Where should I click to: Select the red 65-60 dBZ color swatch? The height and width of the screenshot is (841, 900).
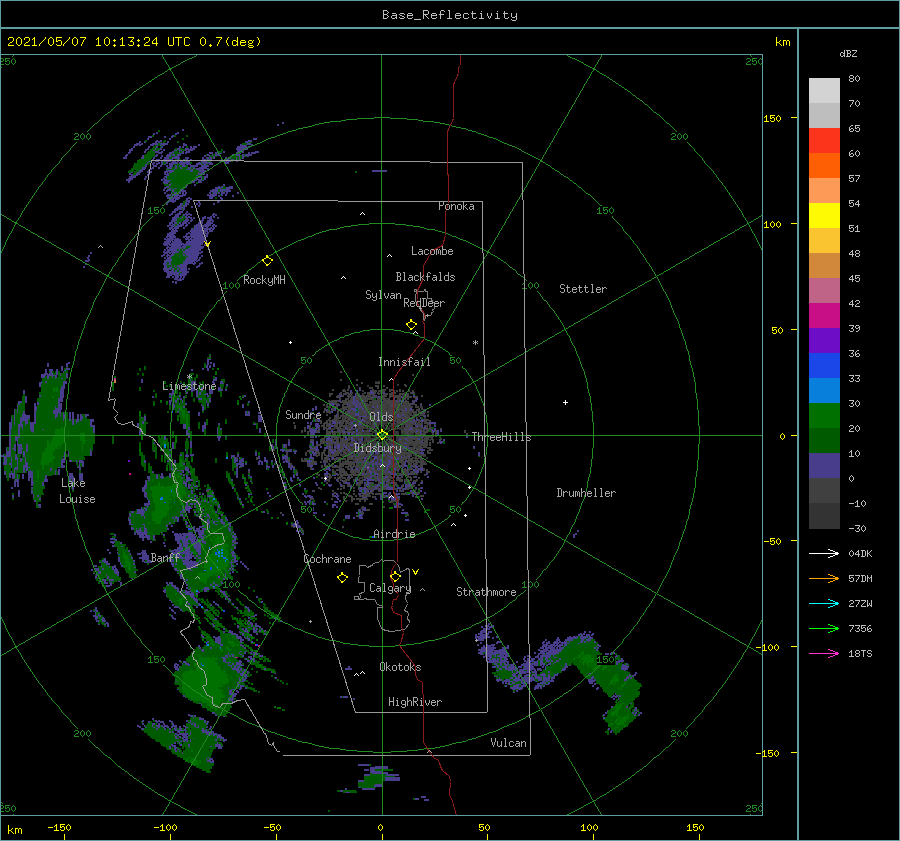(x=824, y=141)
